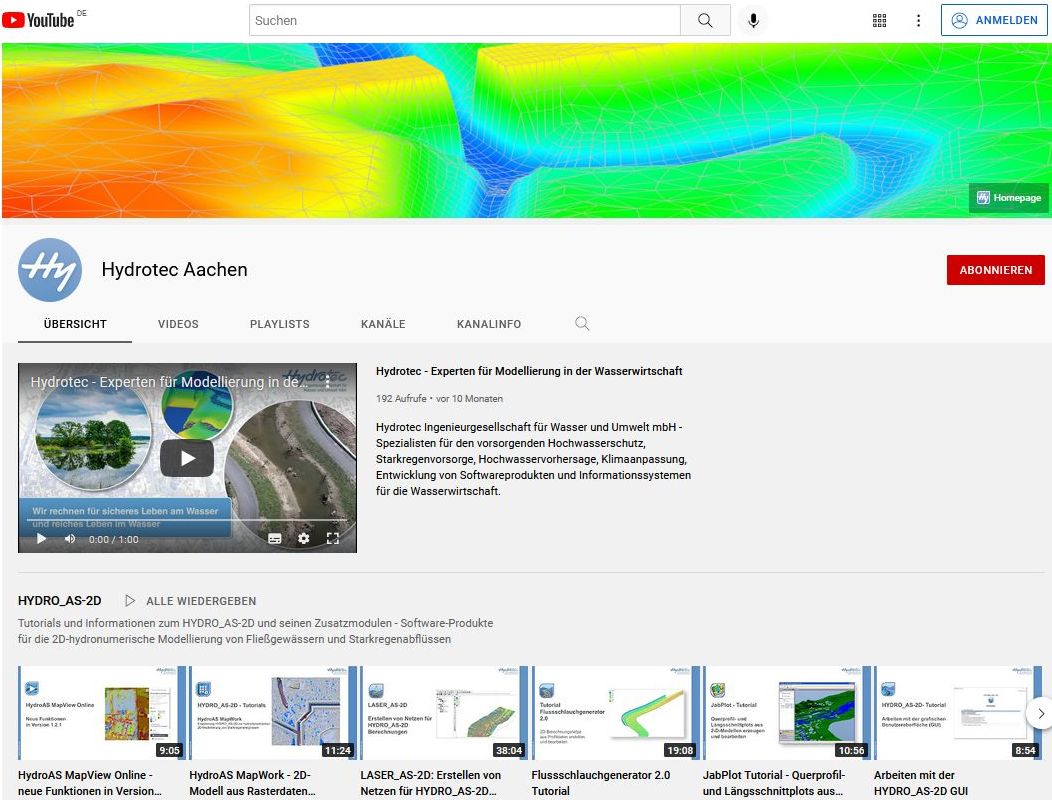Viewport: 1052px width, 800px height.
Task: Open video player settings gear
Action: 304,539
